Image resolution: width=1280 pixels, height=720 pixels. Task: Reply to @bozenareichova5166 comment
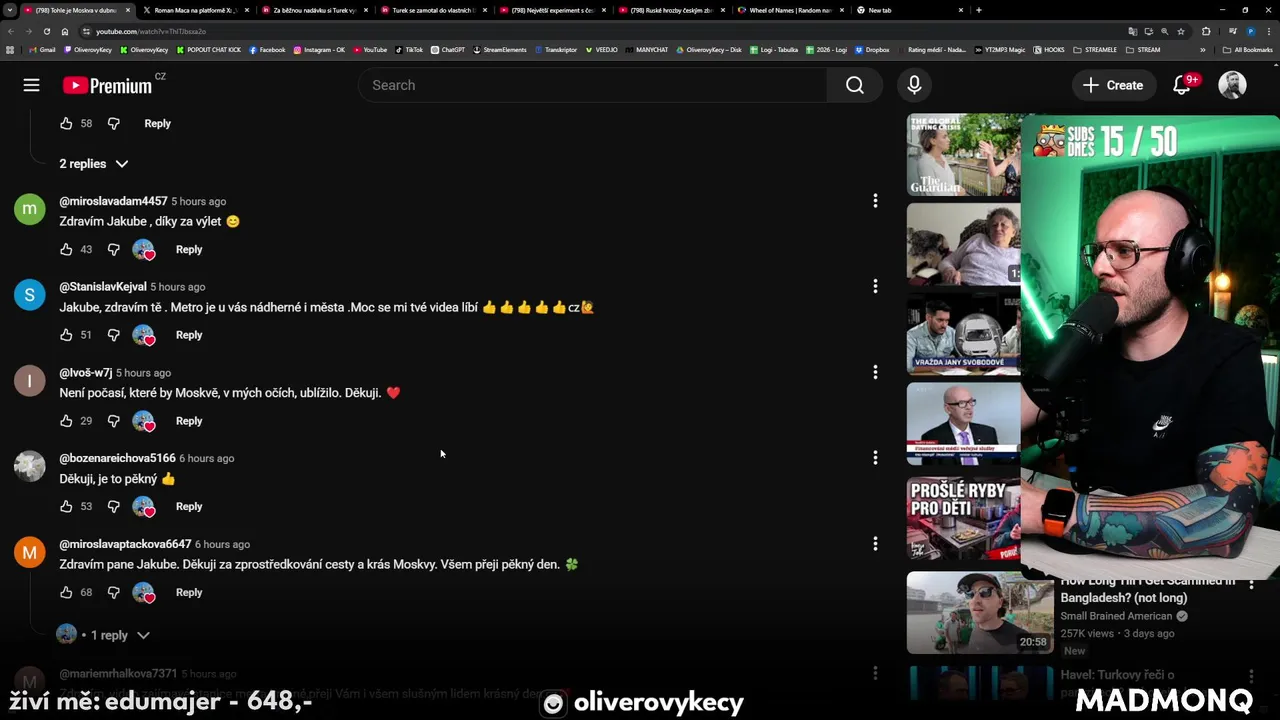coord(189,506)
